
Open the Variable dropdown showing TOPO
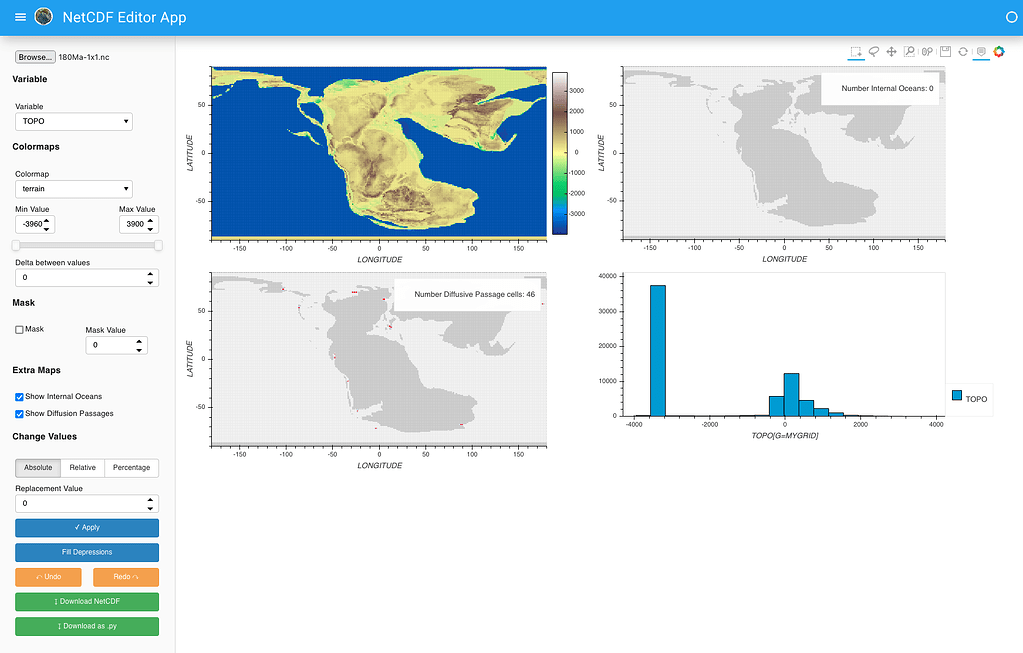[x=74, y=121]
